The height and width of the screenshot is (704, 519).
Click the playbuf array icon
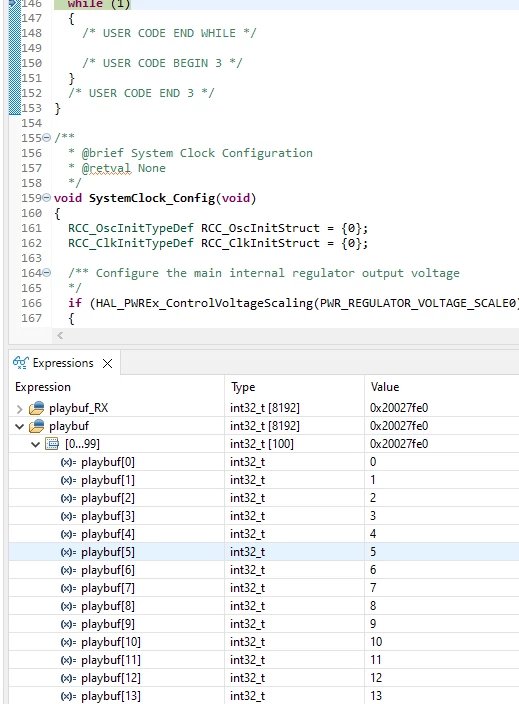pyautogui.click(x=37, y=426)
